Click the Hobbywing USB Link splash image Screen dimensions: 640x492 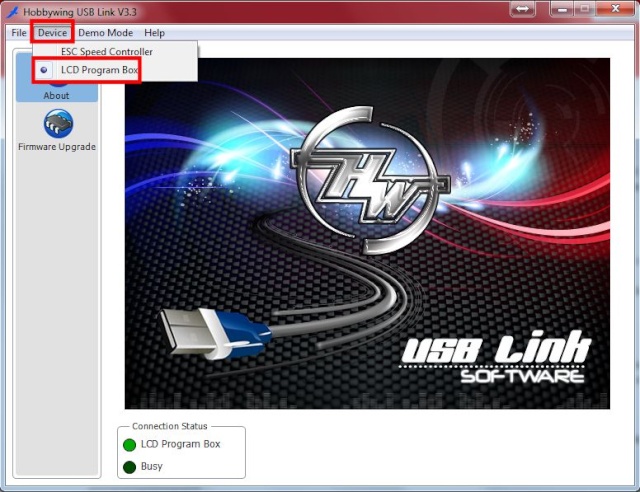[367, 233]
